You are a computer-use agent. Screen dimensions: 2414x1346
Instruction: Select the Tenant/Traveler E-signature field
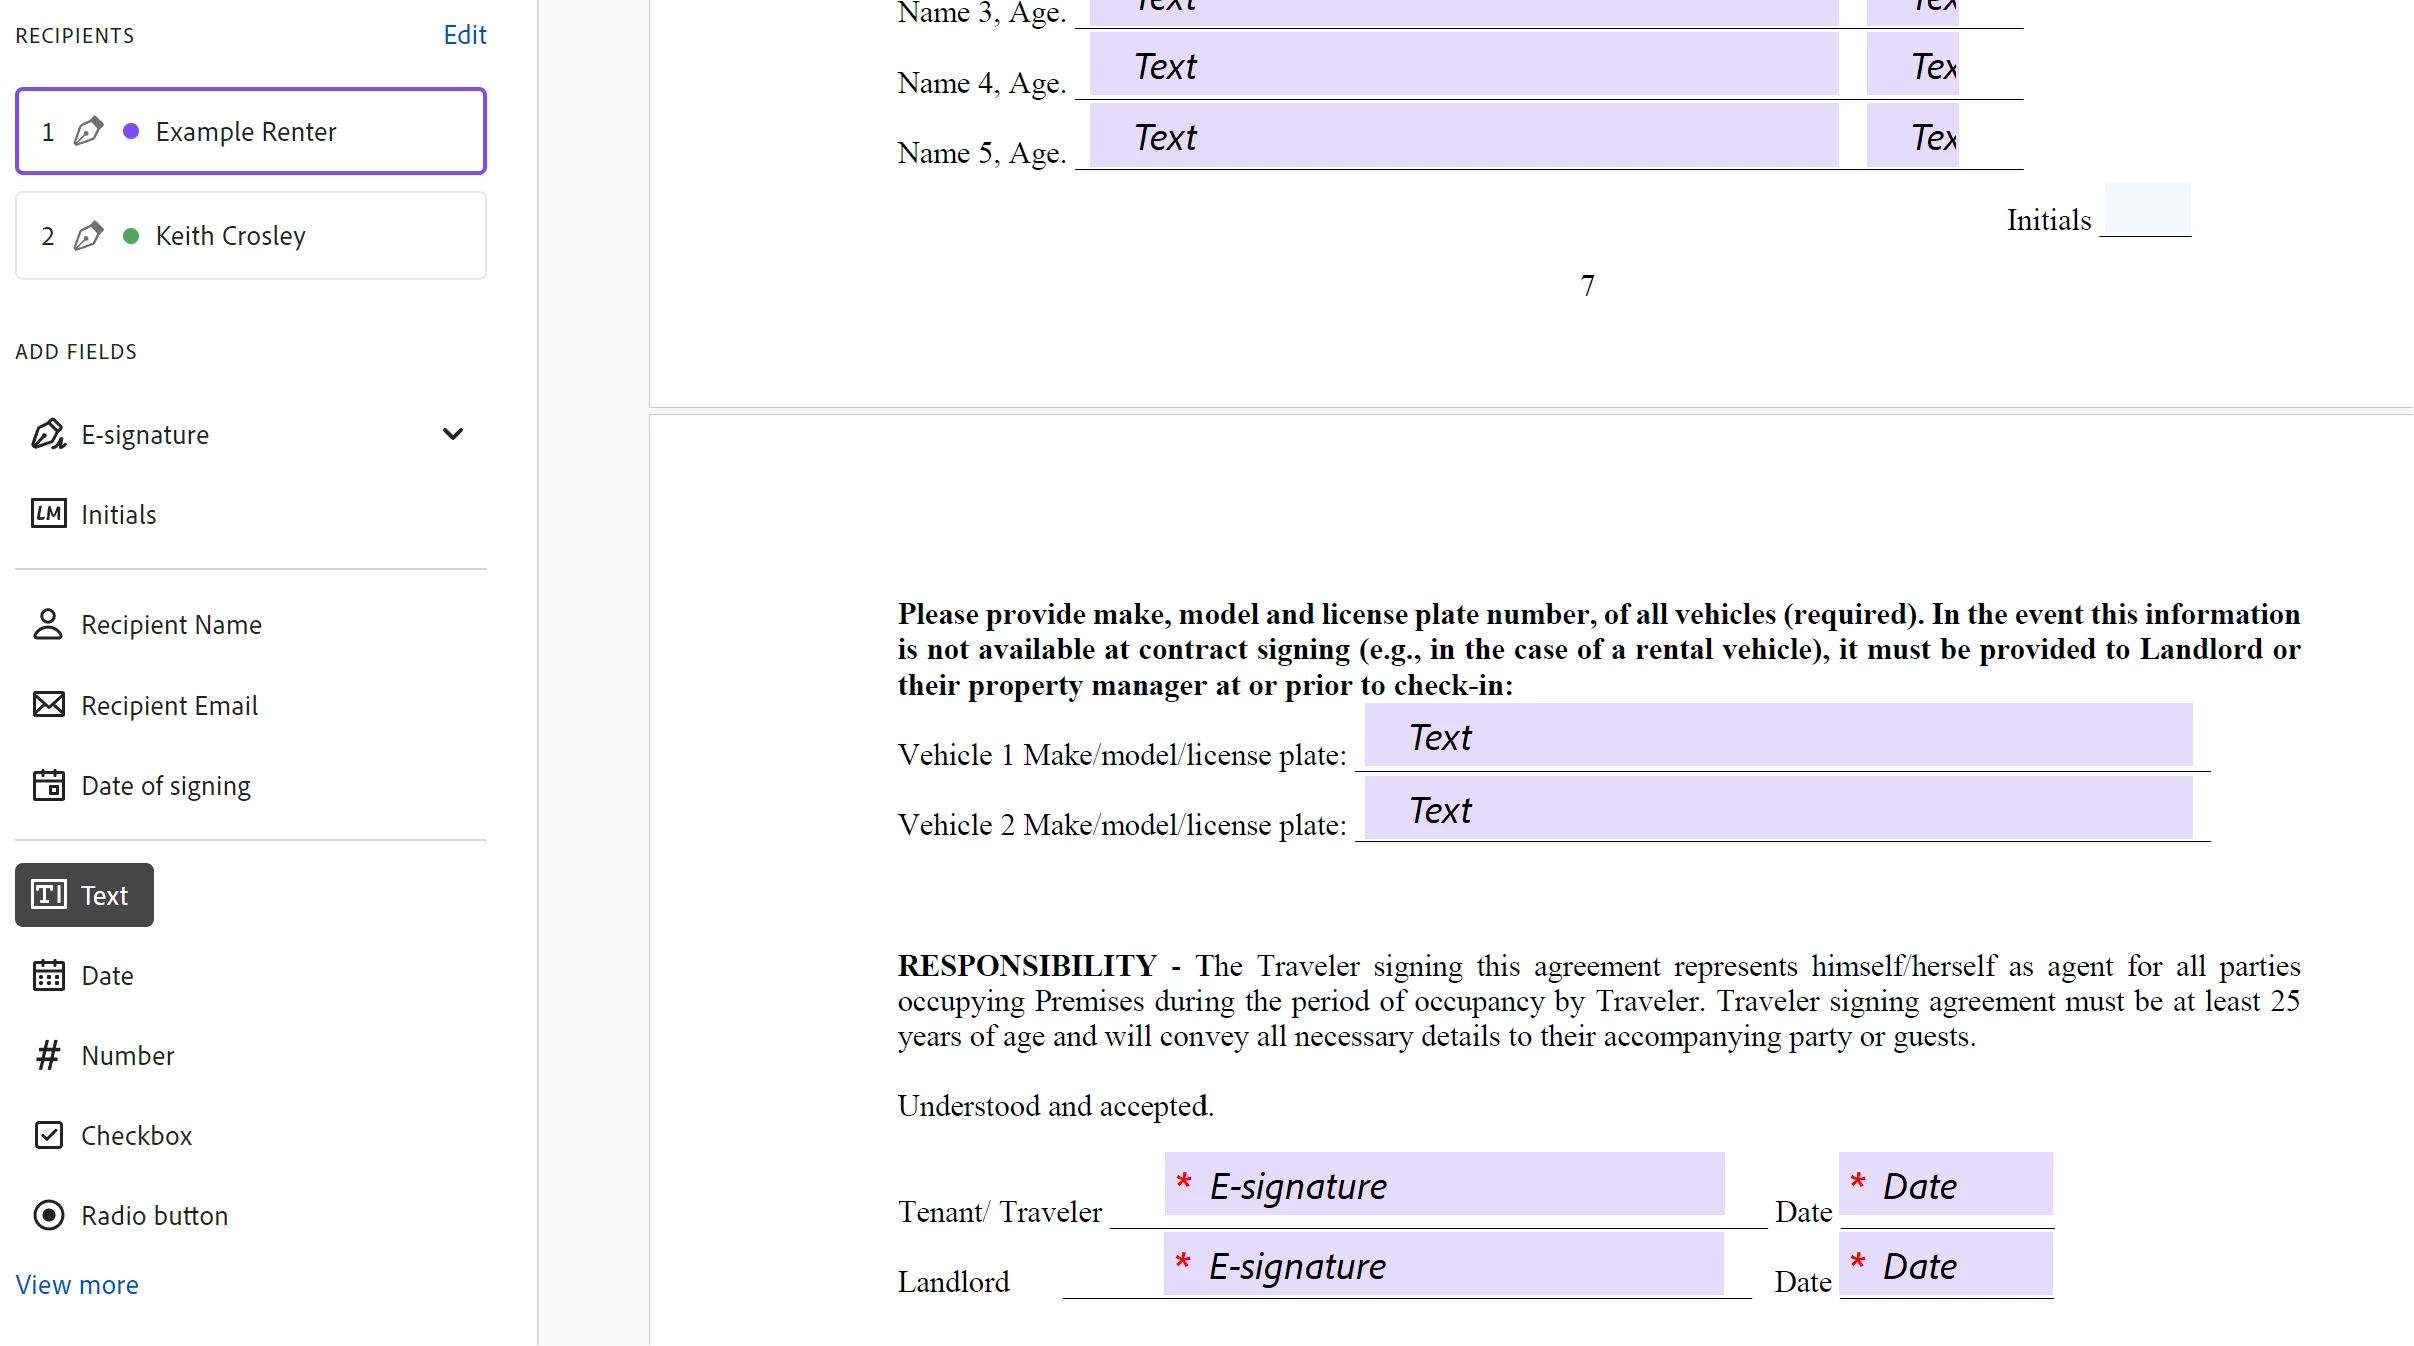1443,1185
